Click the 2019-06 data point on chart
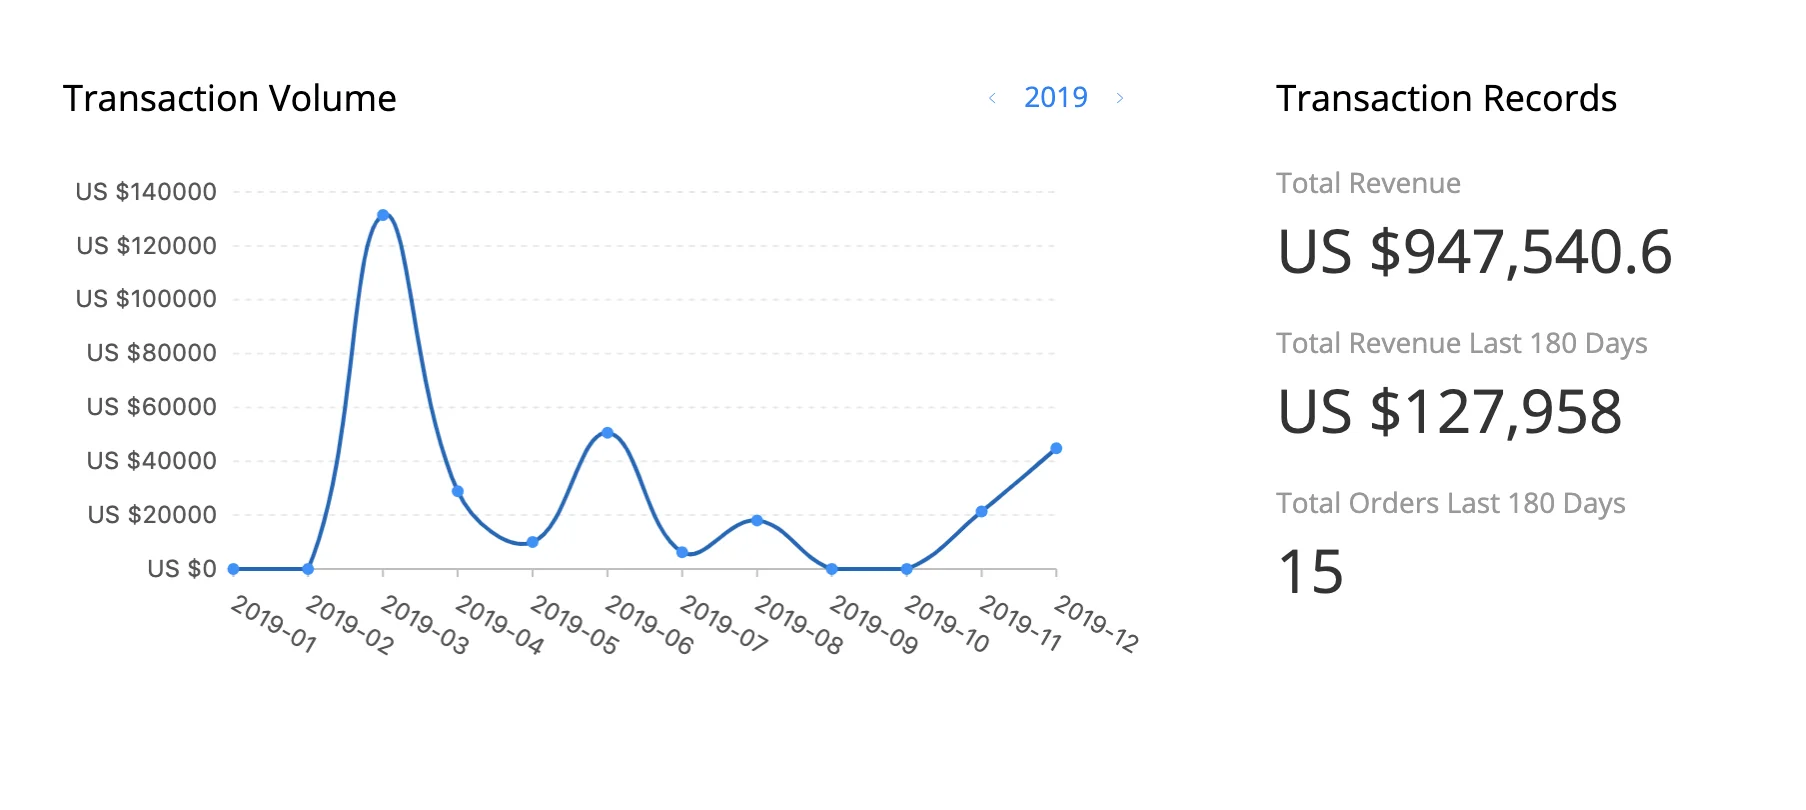Viewport: 1806px width, 810px height. pyautogui.click(x=607, y=433)
